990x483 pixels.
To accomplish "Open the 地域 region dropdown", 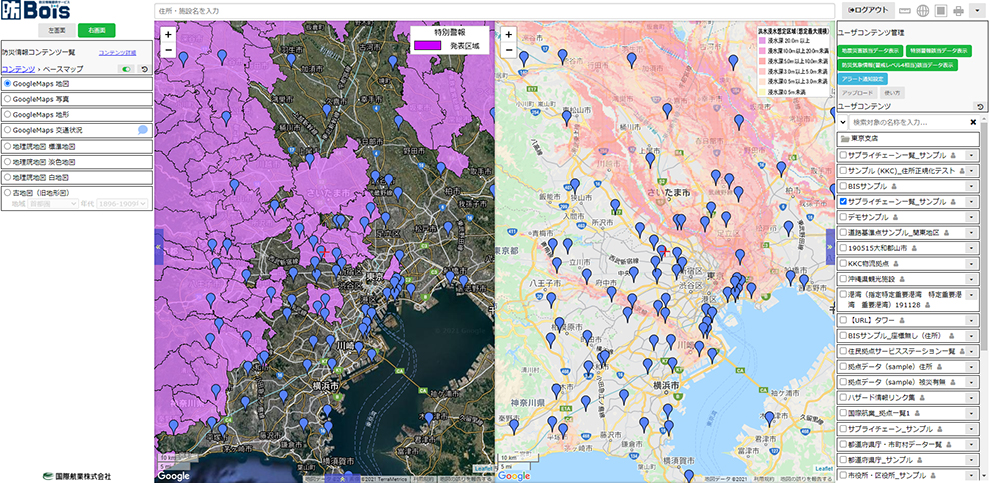I will coord(53,204).
